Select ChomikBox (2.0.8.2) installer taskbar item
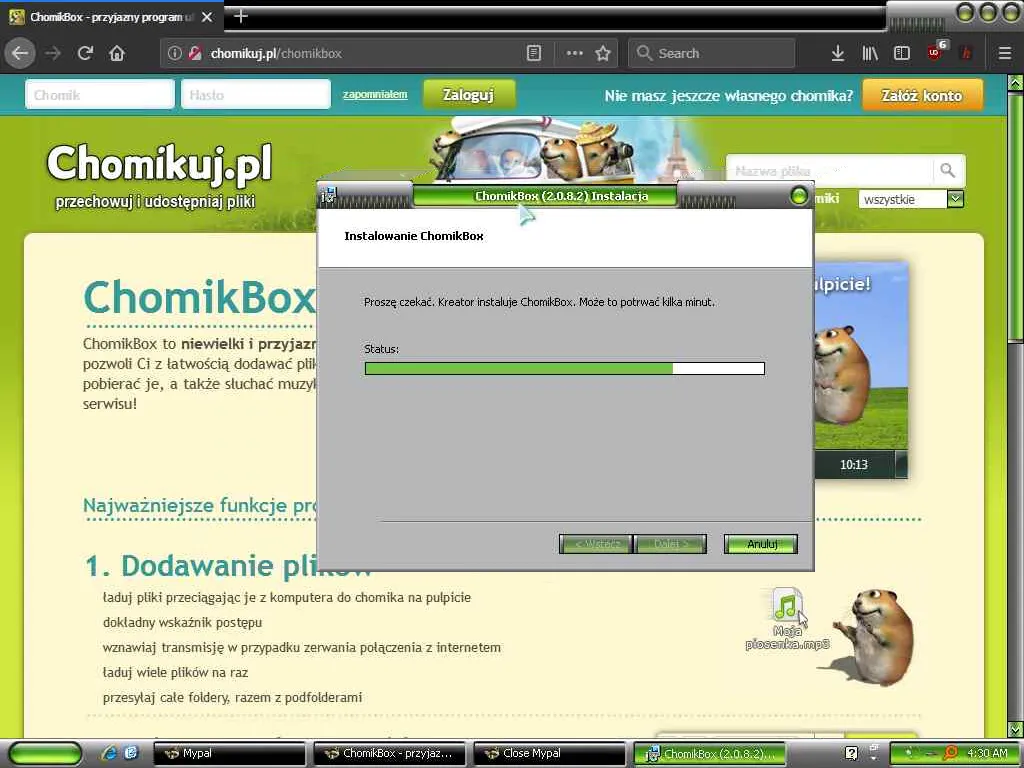This screenshot has height=768, width=1024. point(709,754)
